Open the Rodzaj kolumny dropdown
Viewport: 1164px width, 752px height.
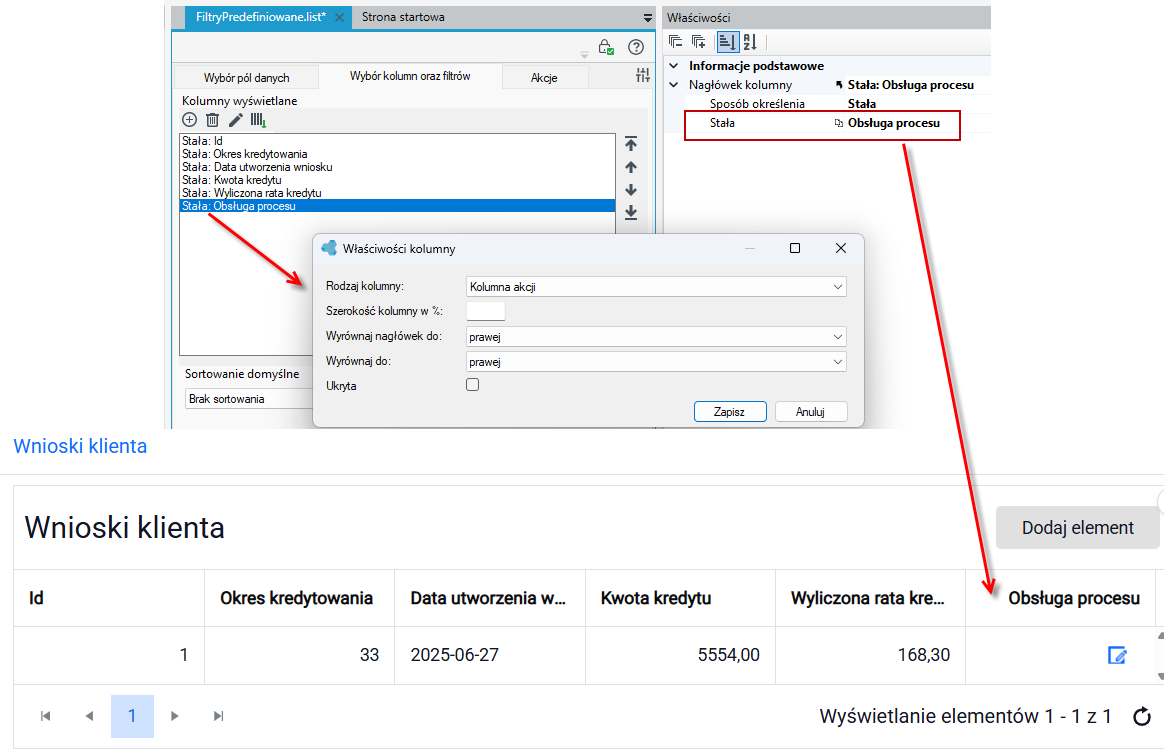(656, 287)
